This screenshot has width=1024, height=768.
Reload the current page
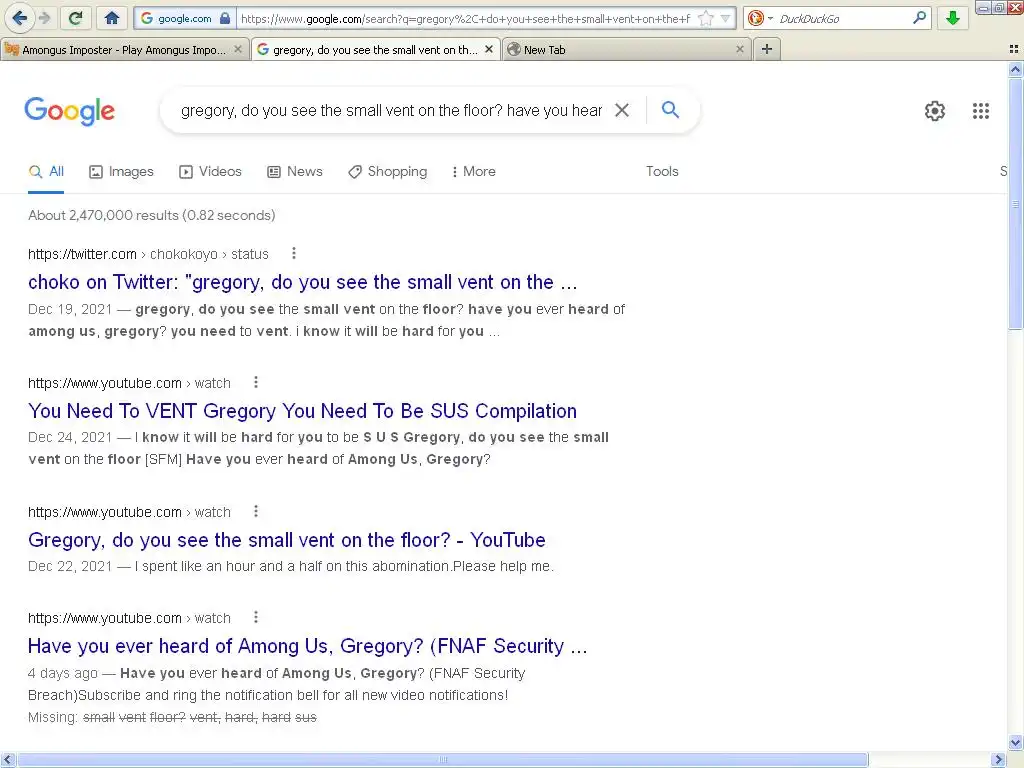(76, 18)
